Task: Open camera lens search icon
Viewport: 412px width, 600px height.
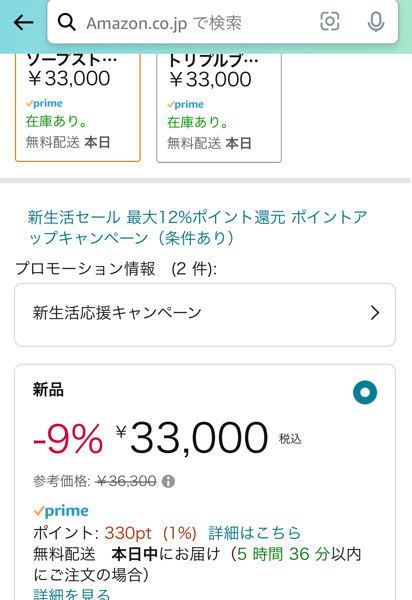Action: [329, 21]
